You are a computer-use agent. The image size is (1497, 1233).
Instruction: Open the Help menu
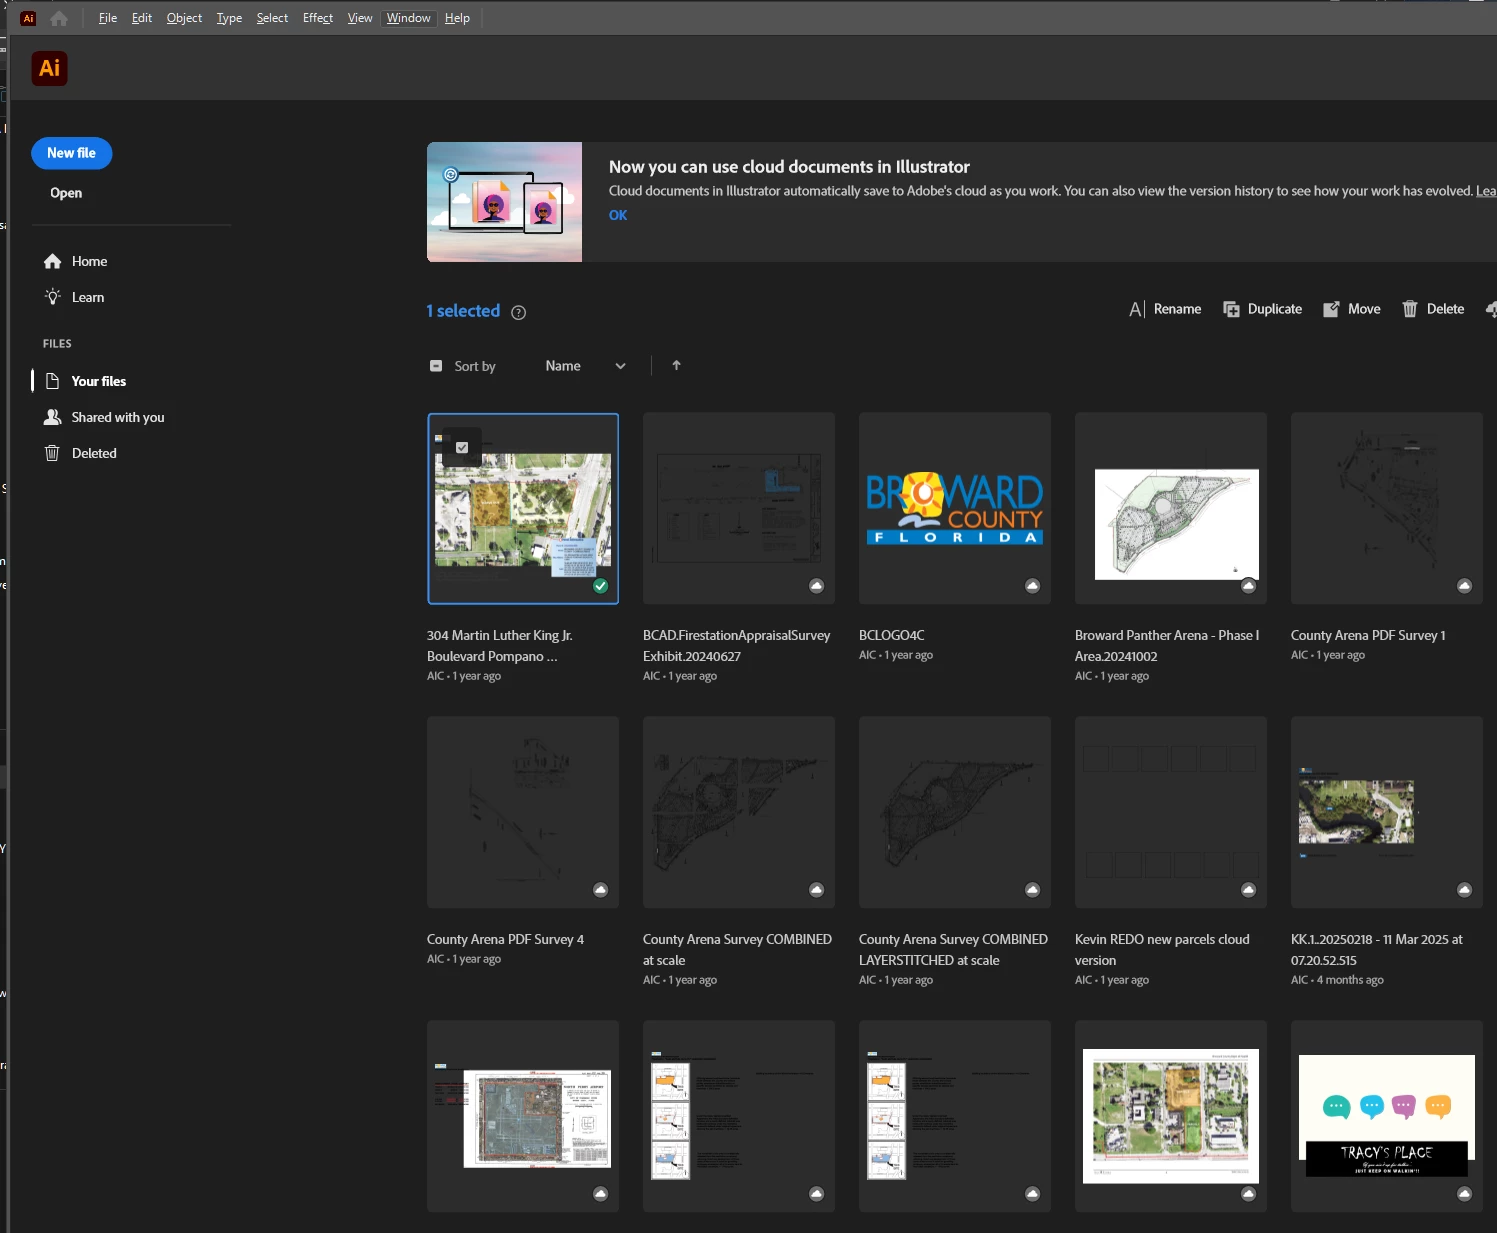pyautogui.click(x=457, y=18)
